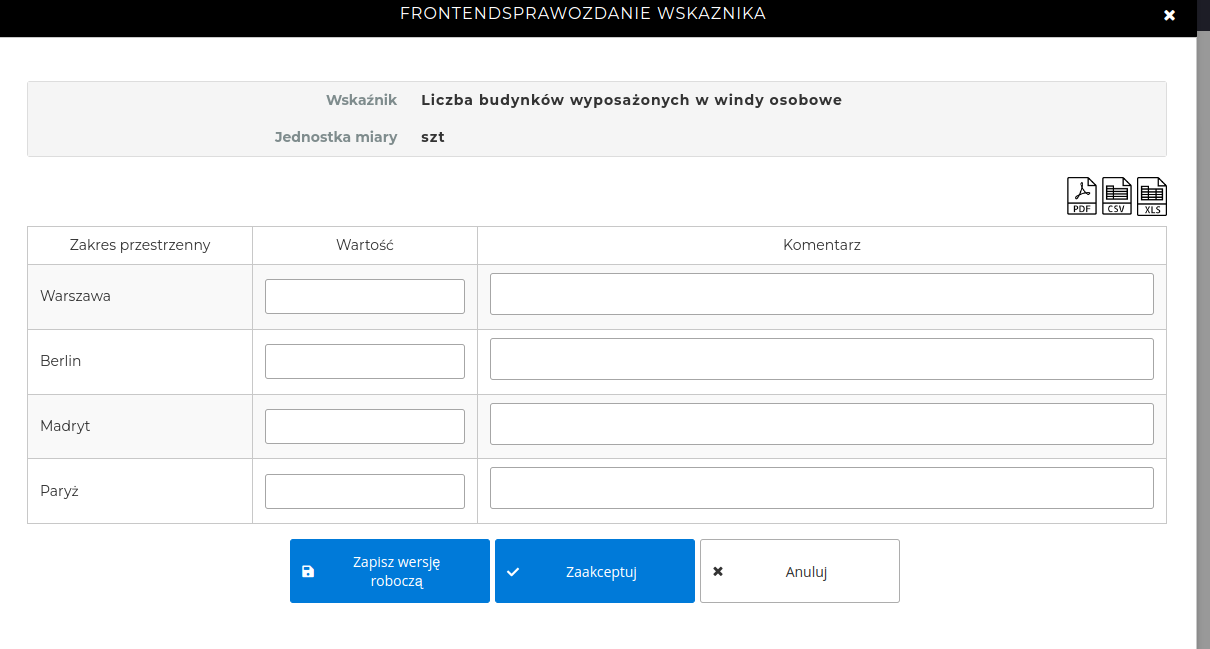This screenshot has width=1210, height=649.
Task: Focus the Komentarz field for Madryt
Action: (821, 424)
